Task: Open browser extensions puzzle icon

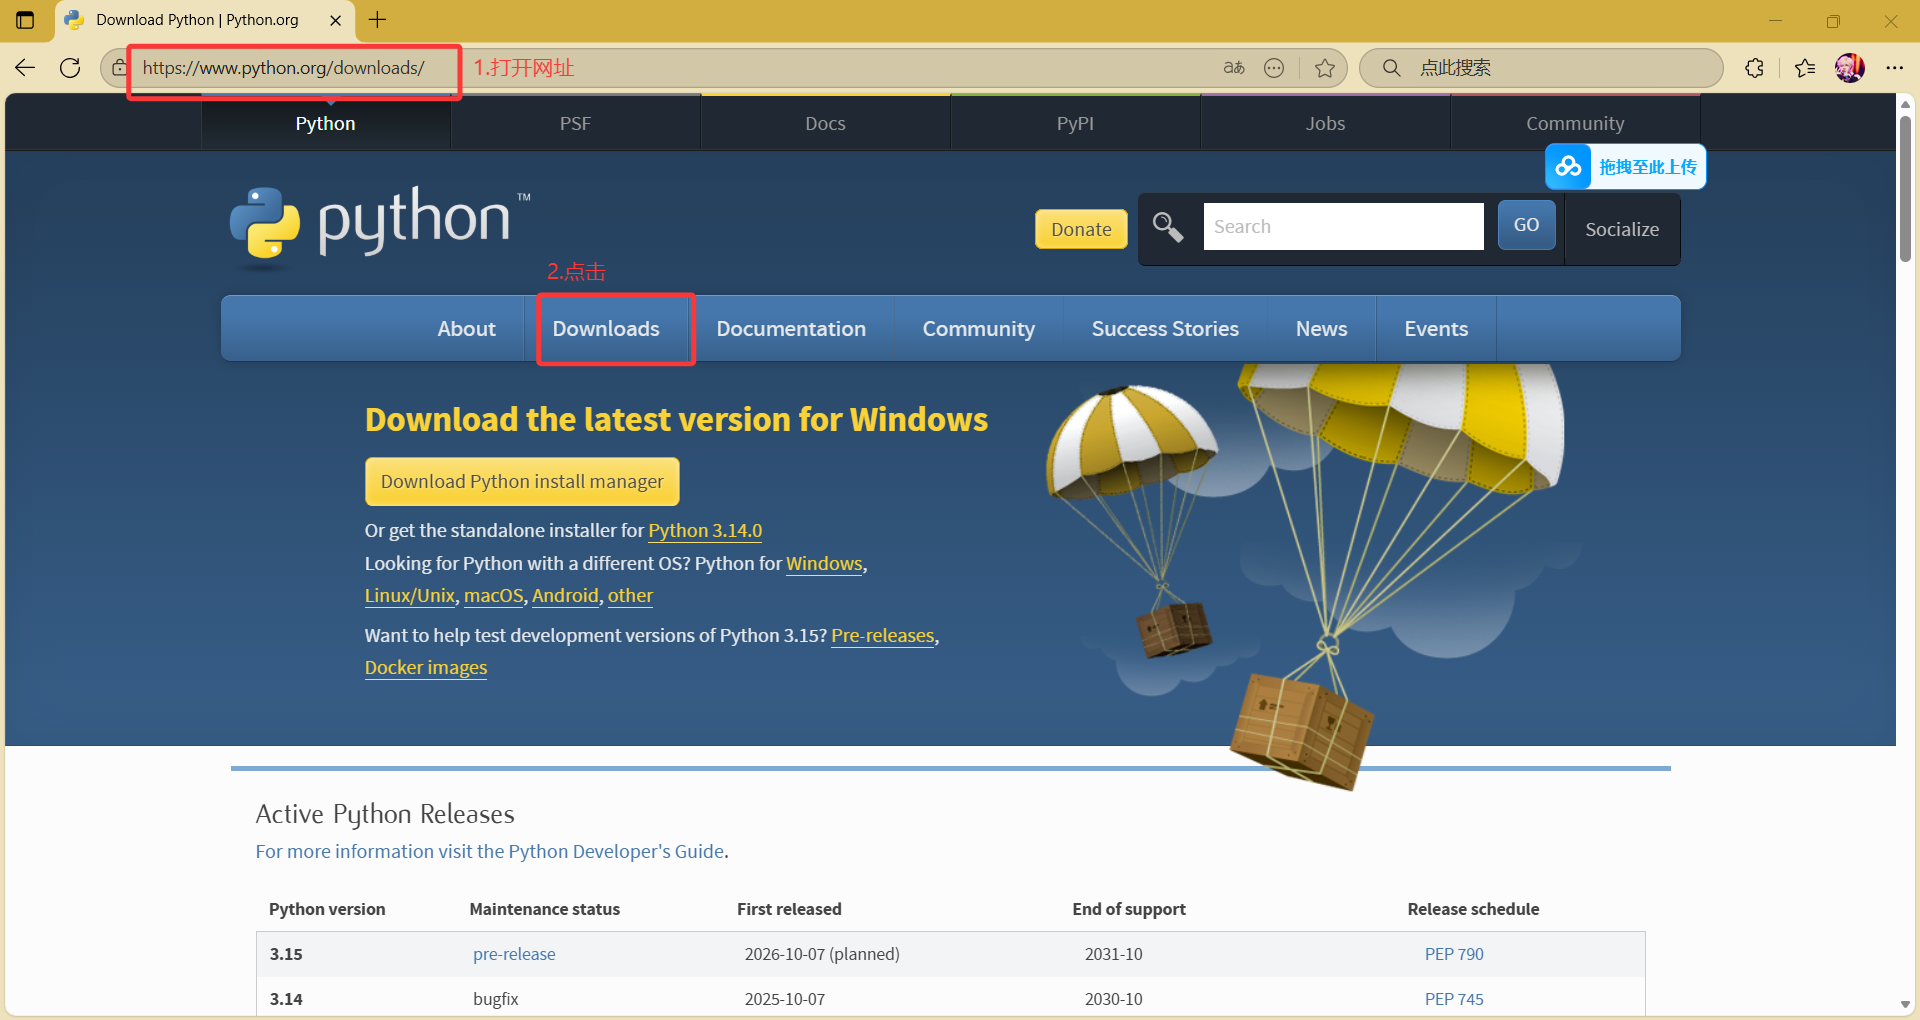Action: (x=1755, y=68)
